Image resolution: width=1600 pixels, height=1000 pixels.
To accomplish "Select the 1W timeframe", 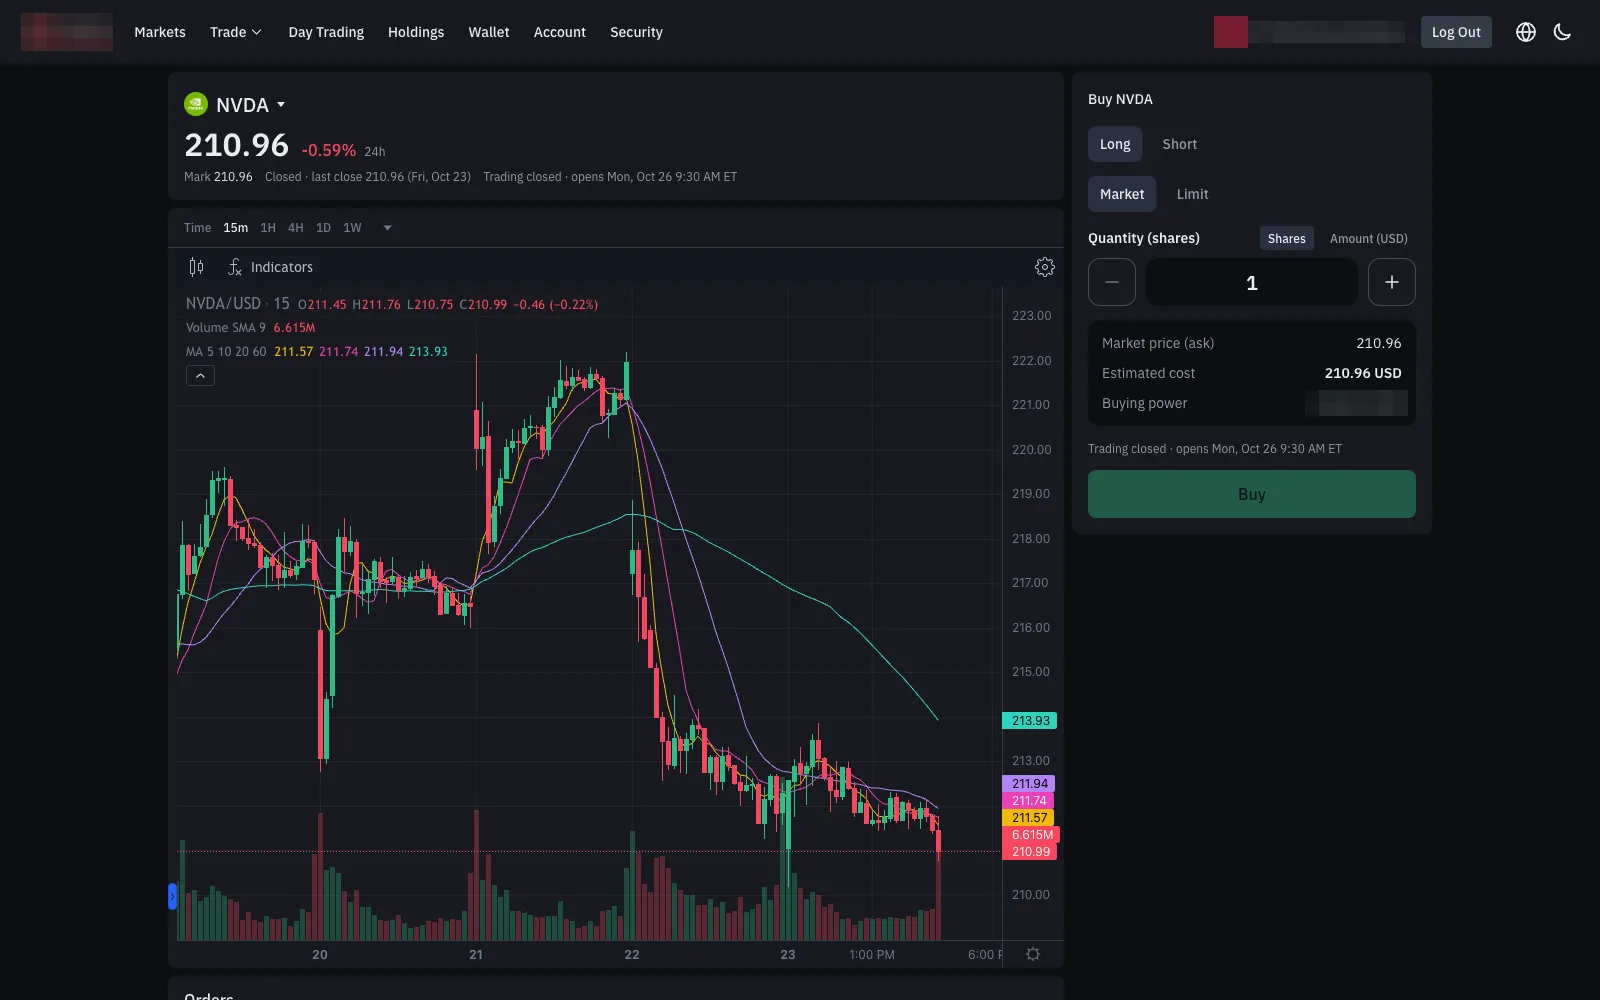I will [352, 228].
